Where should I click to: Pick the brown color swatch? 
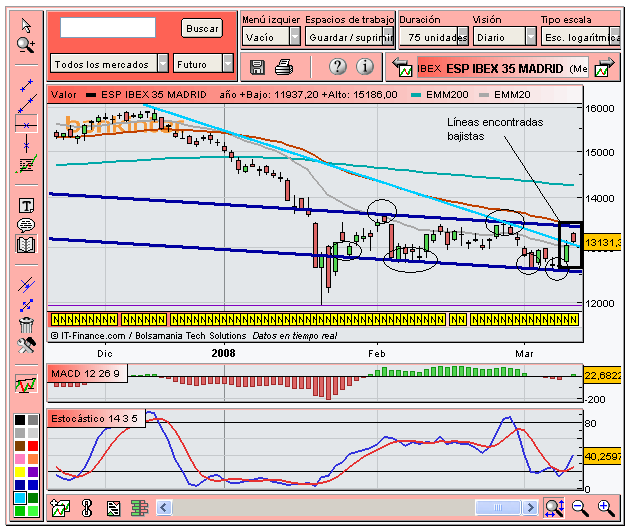pyautogui.click(x=20, y=446)
